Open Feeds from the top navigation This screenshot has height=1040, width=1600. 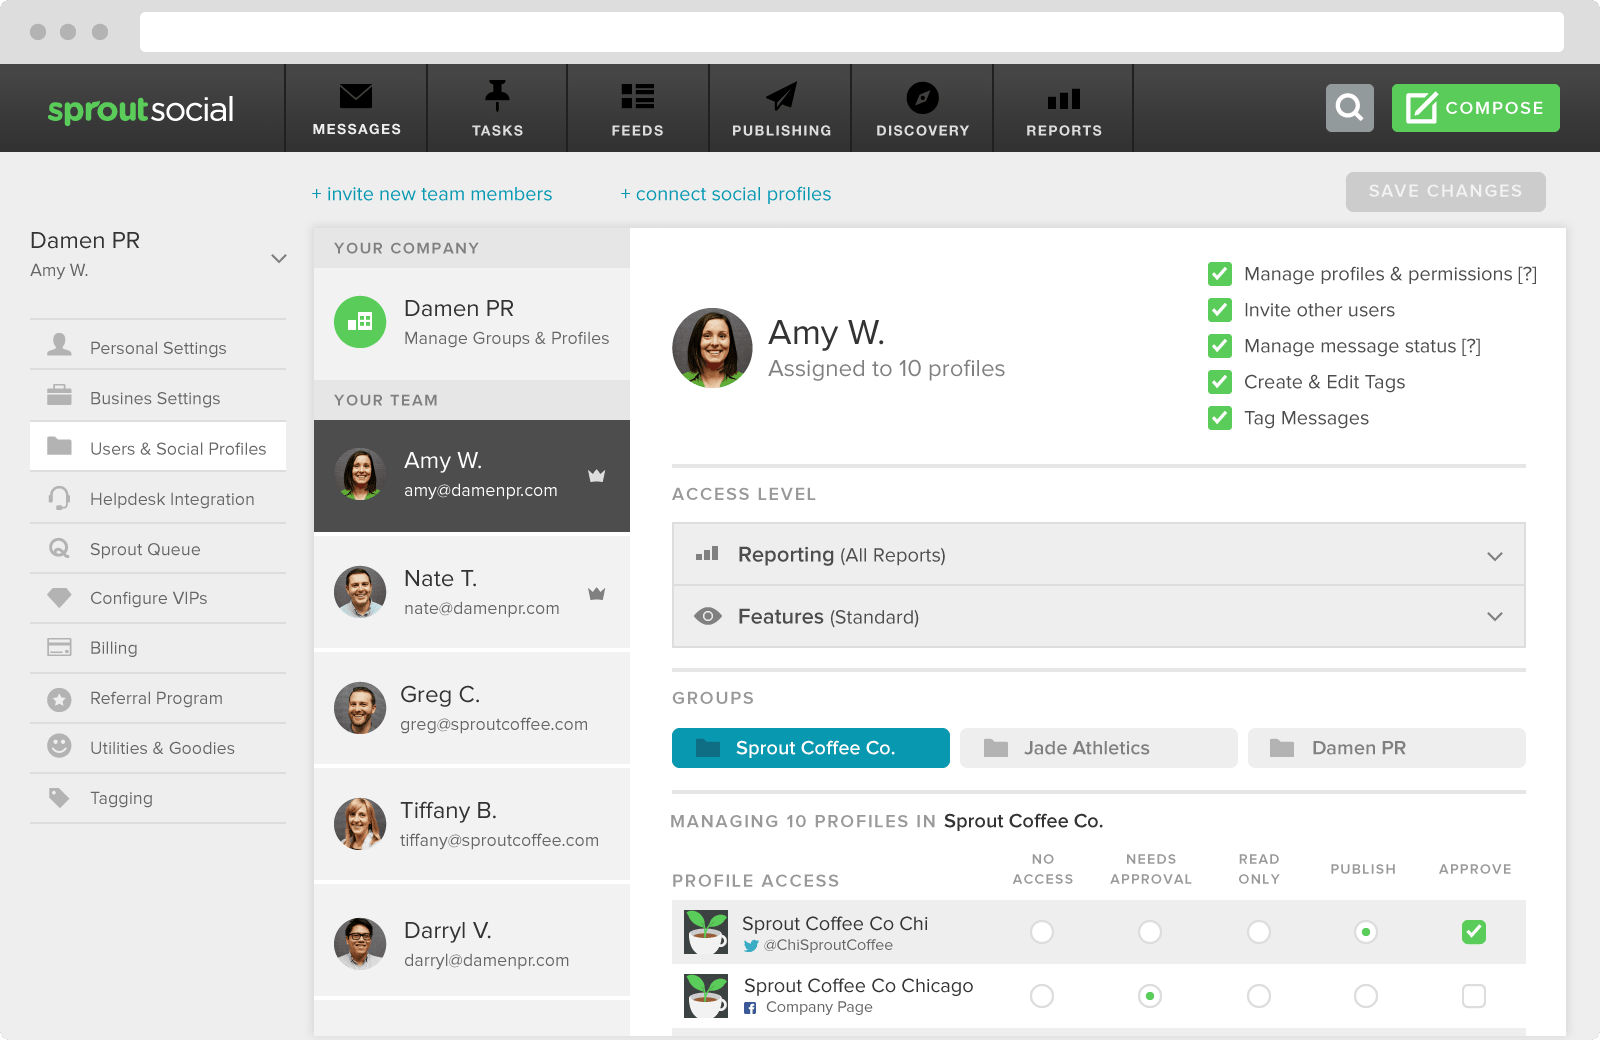tap(637, 107)
